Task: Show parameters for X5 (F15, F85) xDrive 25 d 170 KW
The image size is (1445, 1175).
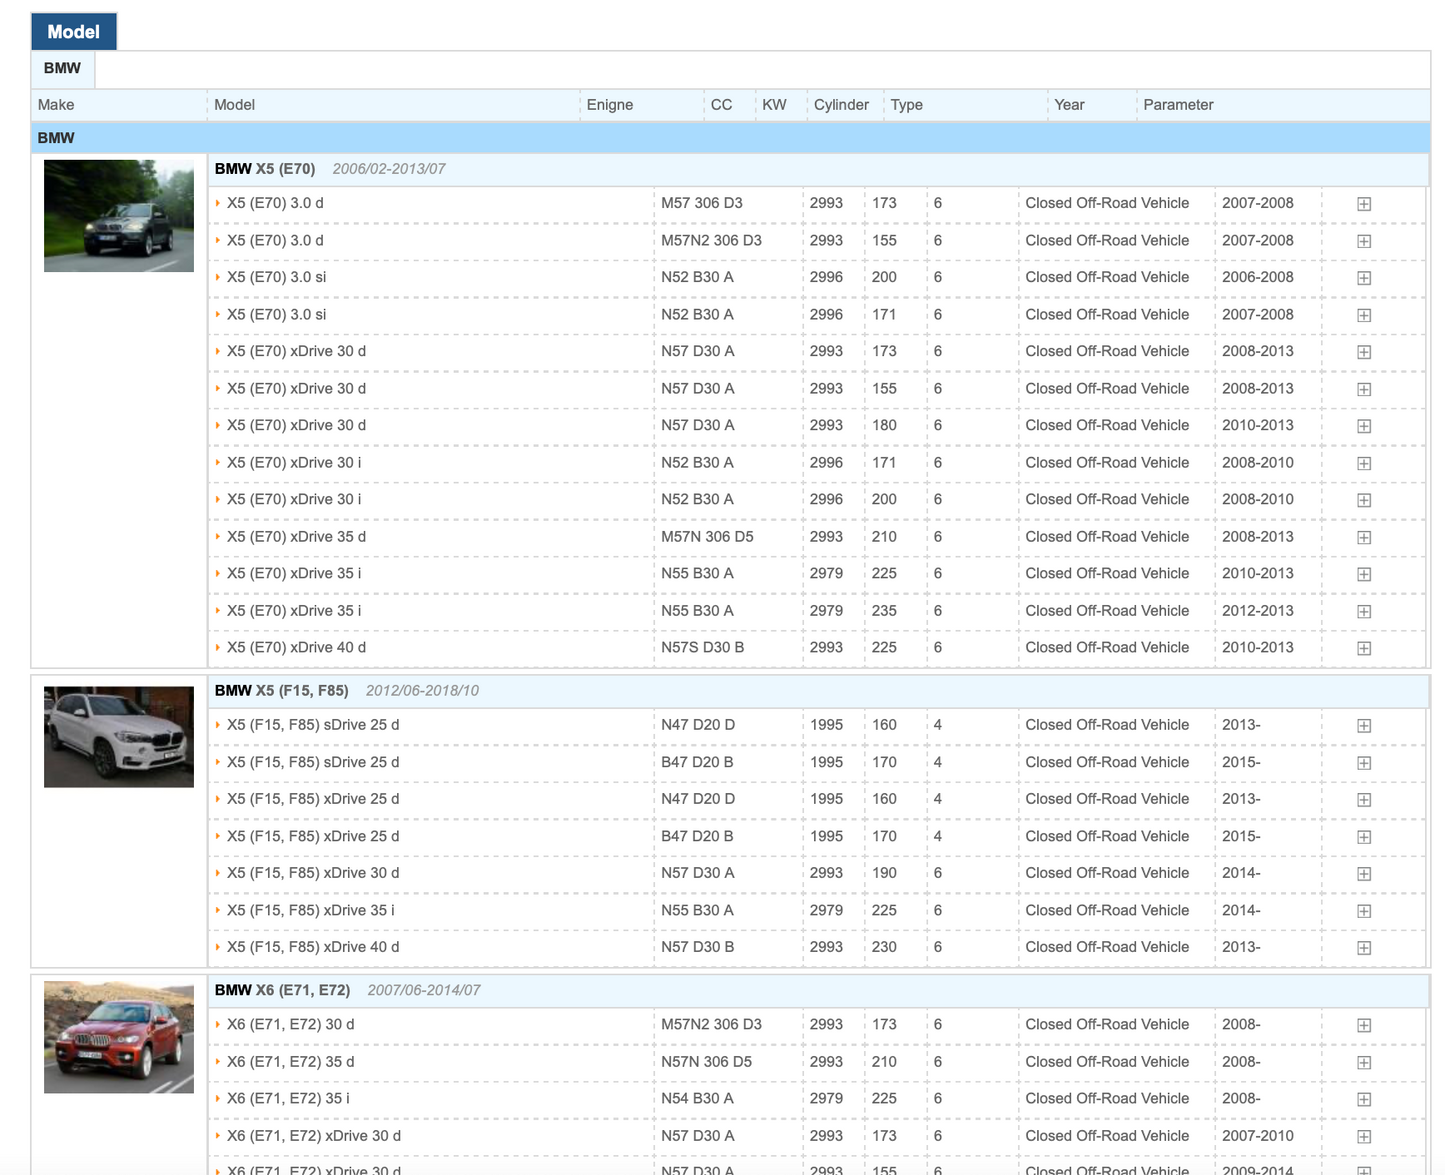Action: pyautogui.click(x=1363, y=837)
